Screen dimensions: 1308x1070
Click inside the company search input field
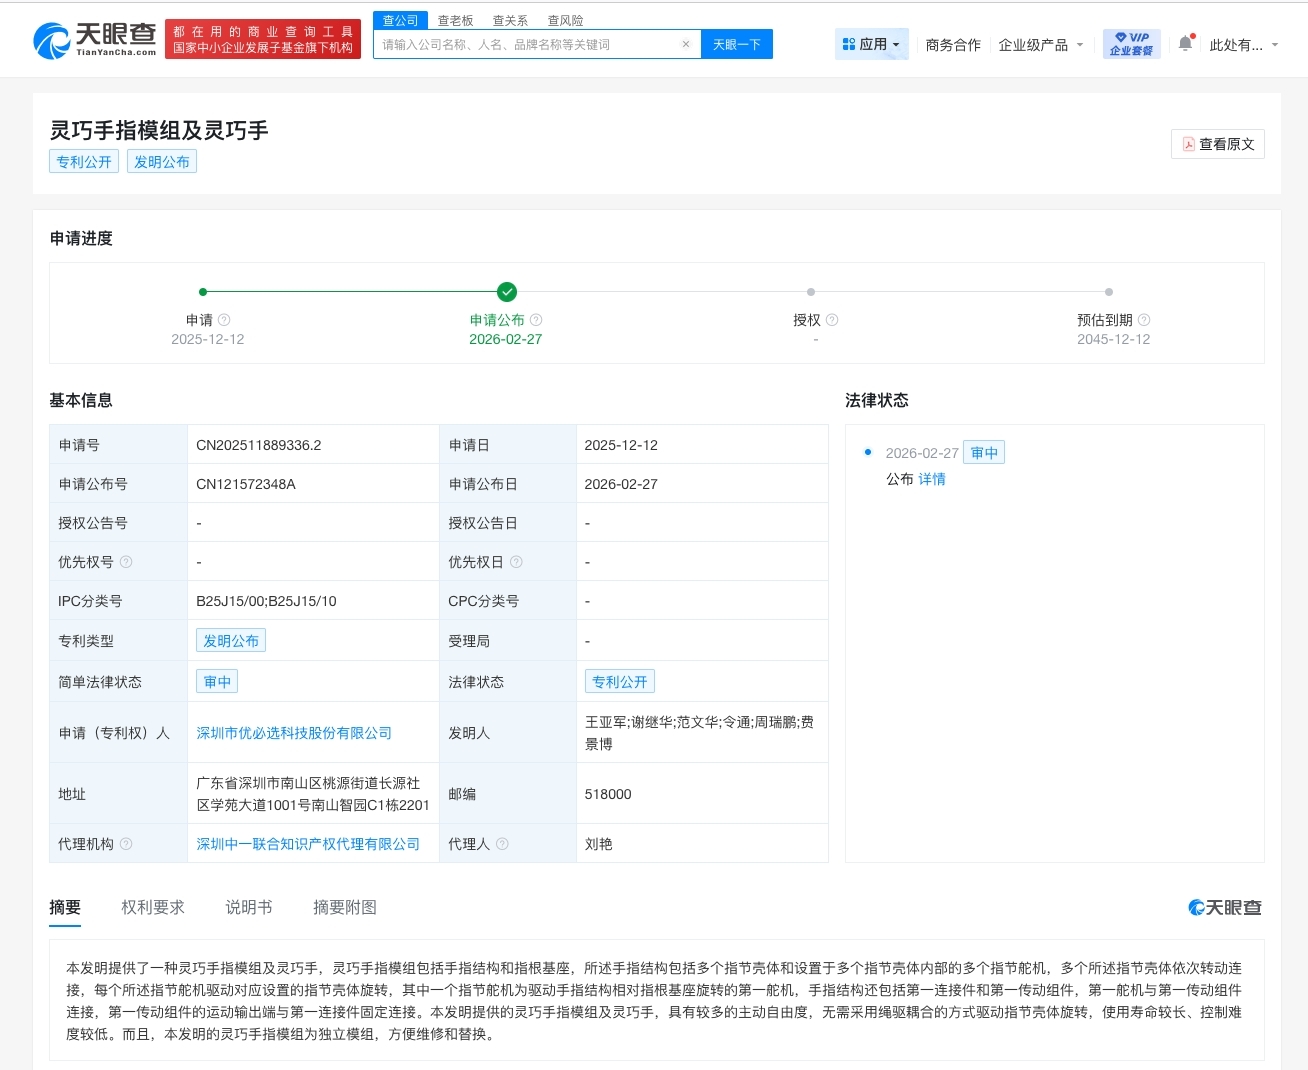tap(520, 44)
